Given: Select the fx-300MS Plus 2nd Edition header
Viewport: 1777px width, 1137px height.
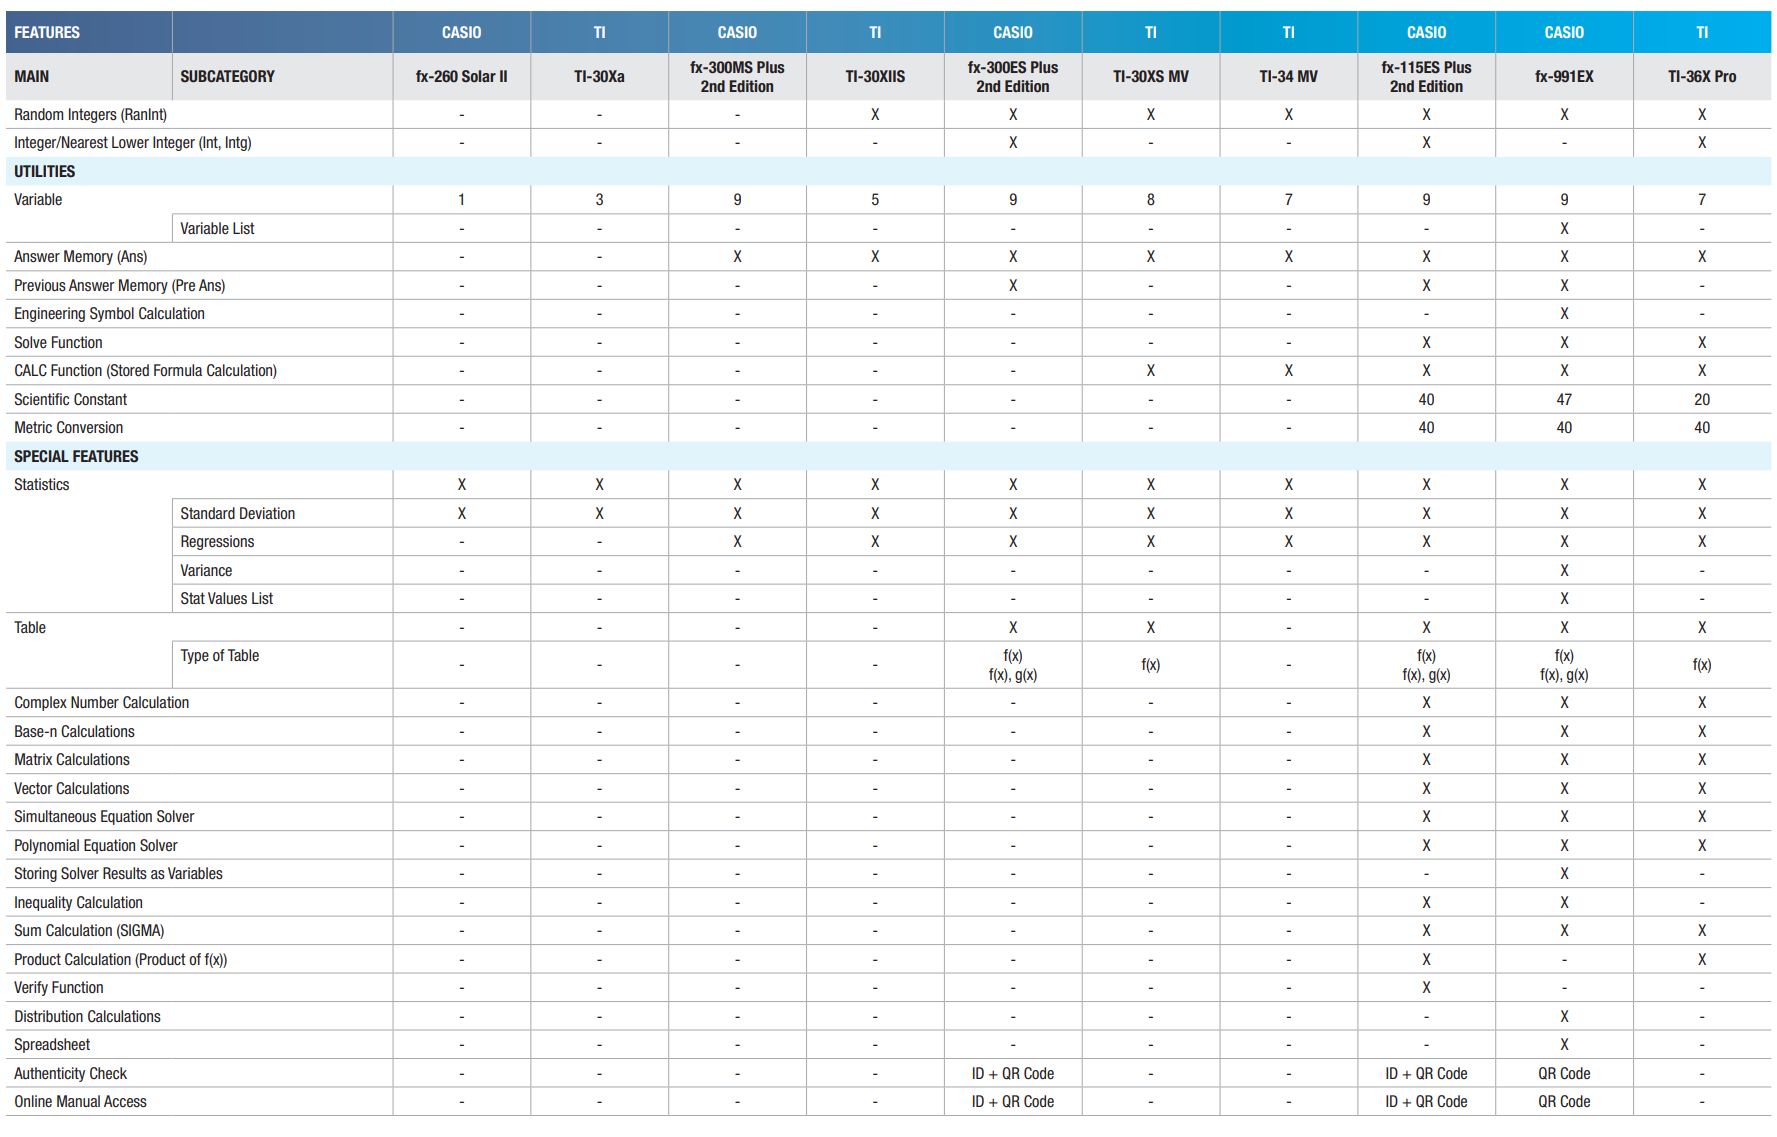Looking at the screenshot, I should click(x=737, y=76).
